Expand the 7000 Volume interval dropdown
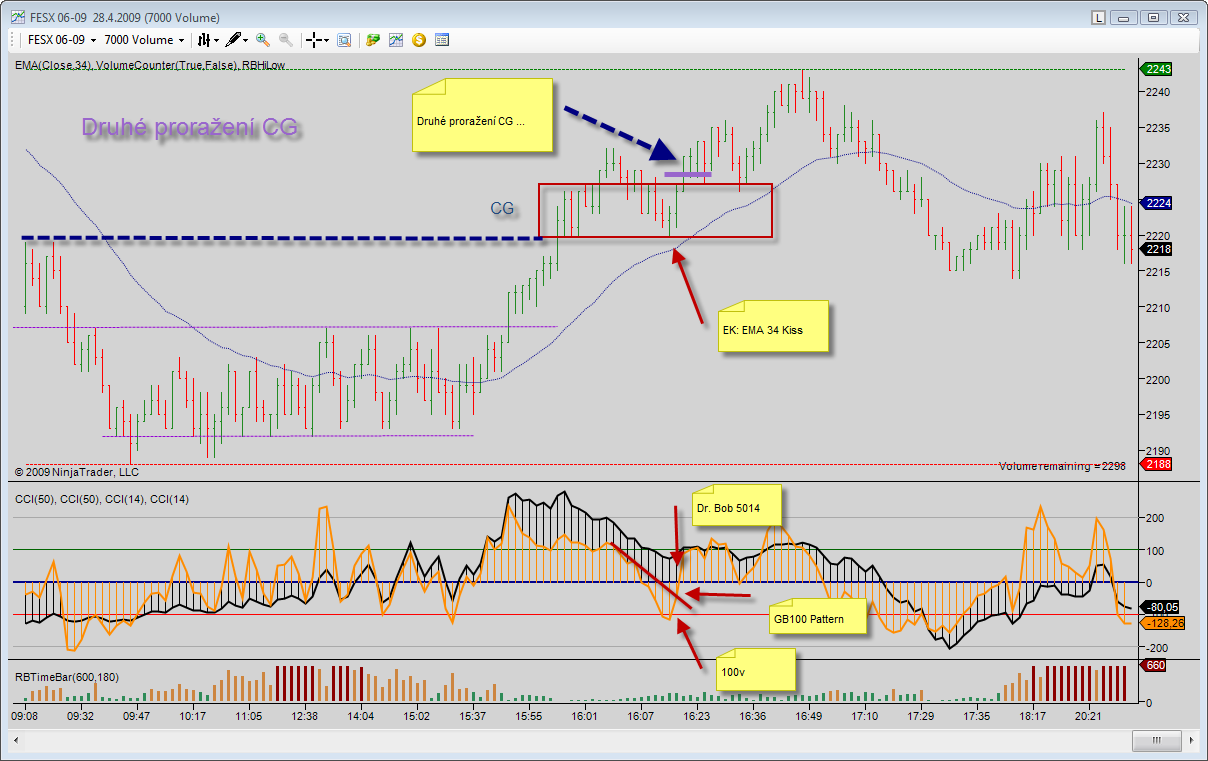Viewport: 1208px width, 761px height. pyautogui.click(x=144, y=40)
